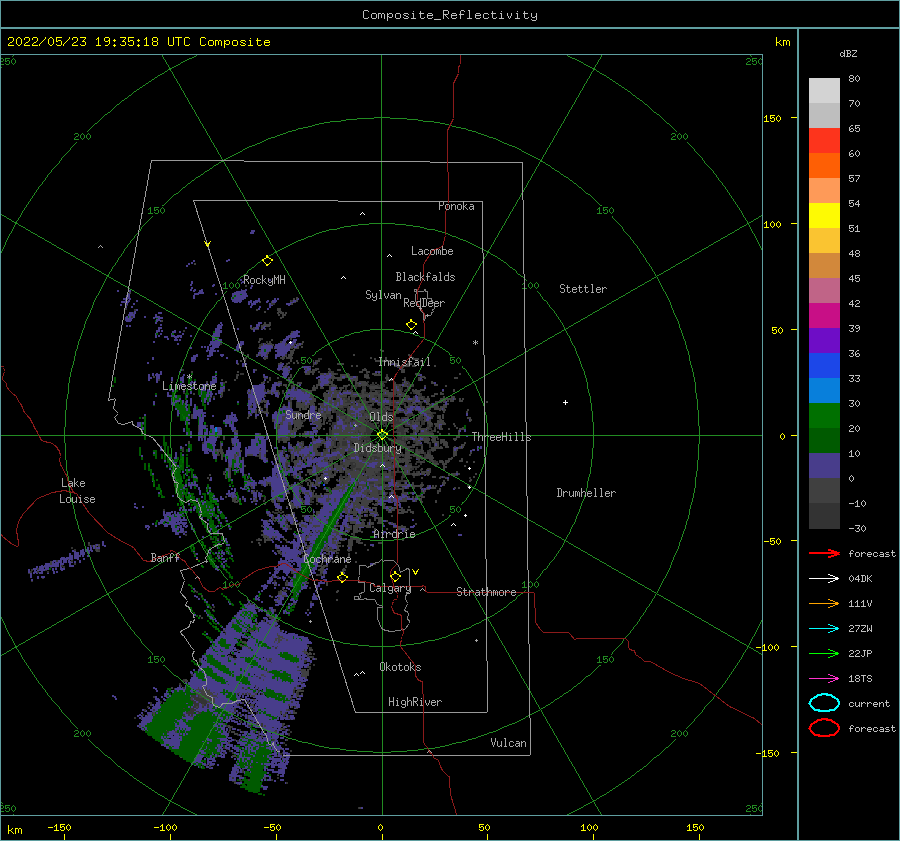Click the yellow radar site marker at center
The height and width of the screenshot is (841, 900).
(x=382, y=435)
